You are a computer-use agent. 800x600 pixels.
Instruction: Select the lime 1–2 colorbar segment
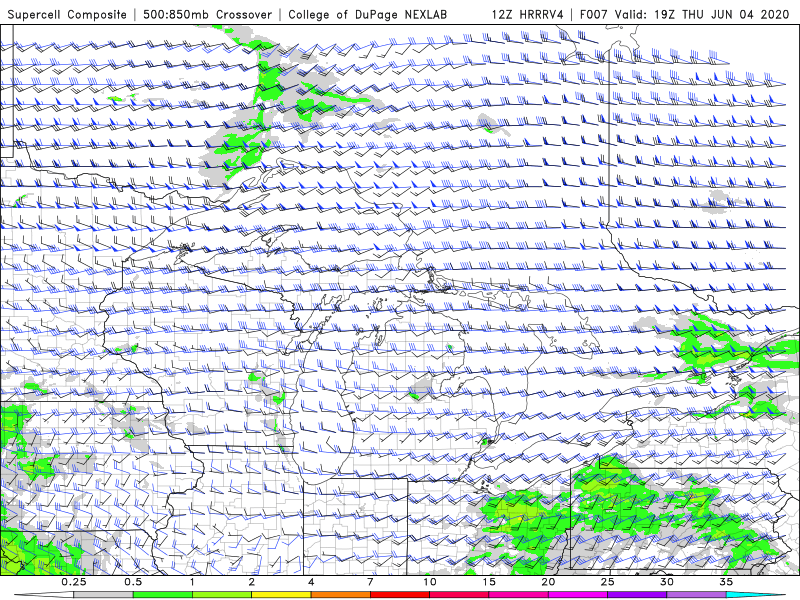[x=222, y=595]
